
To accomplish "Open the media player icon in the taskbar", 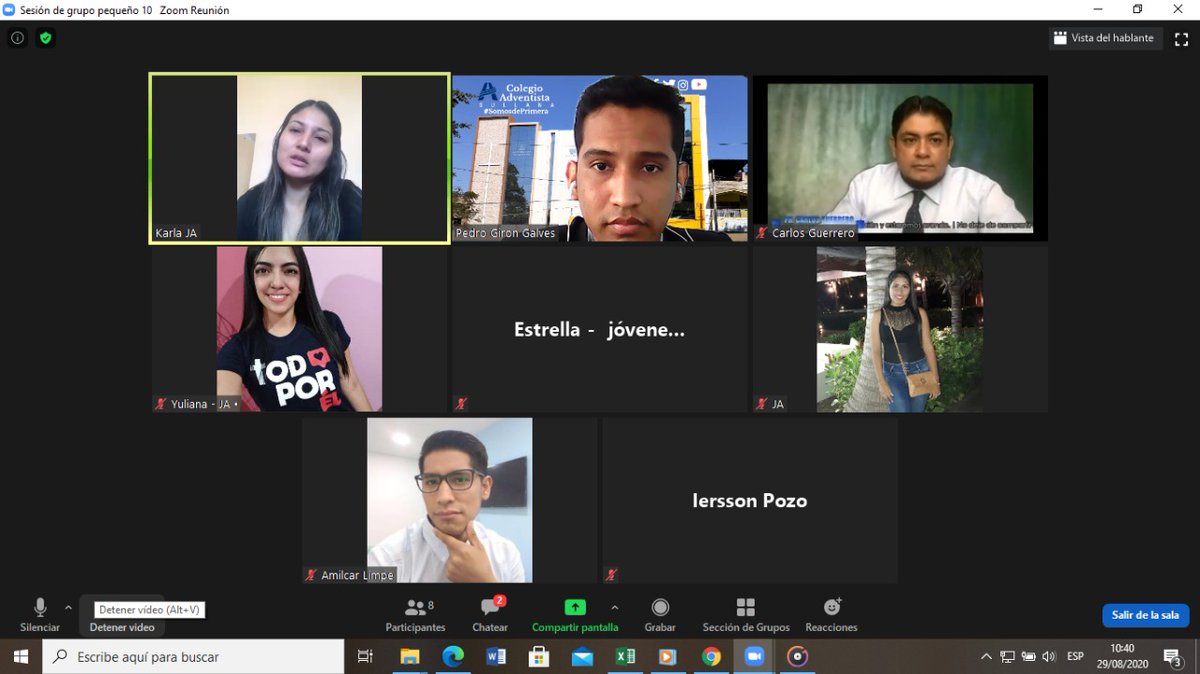I will coord(668,657).
